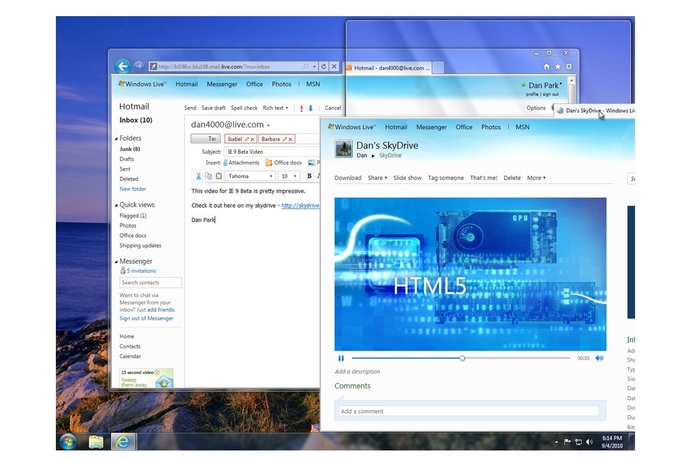Image resolution: width=693 pixels, height=461 pixels.
Task: Collapse the Folders section
Action: point(116,139)
